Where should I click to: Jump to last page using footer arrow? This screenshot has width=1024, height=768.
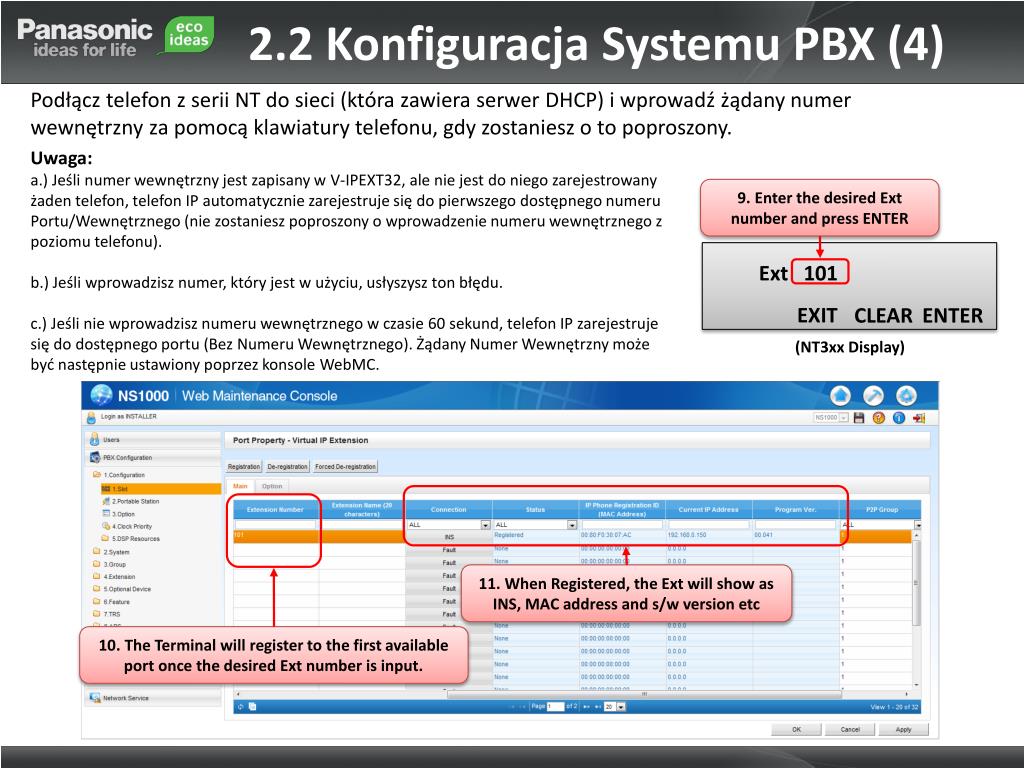597,707
